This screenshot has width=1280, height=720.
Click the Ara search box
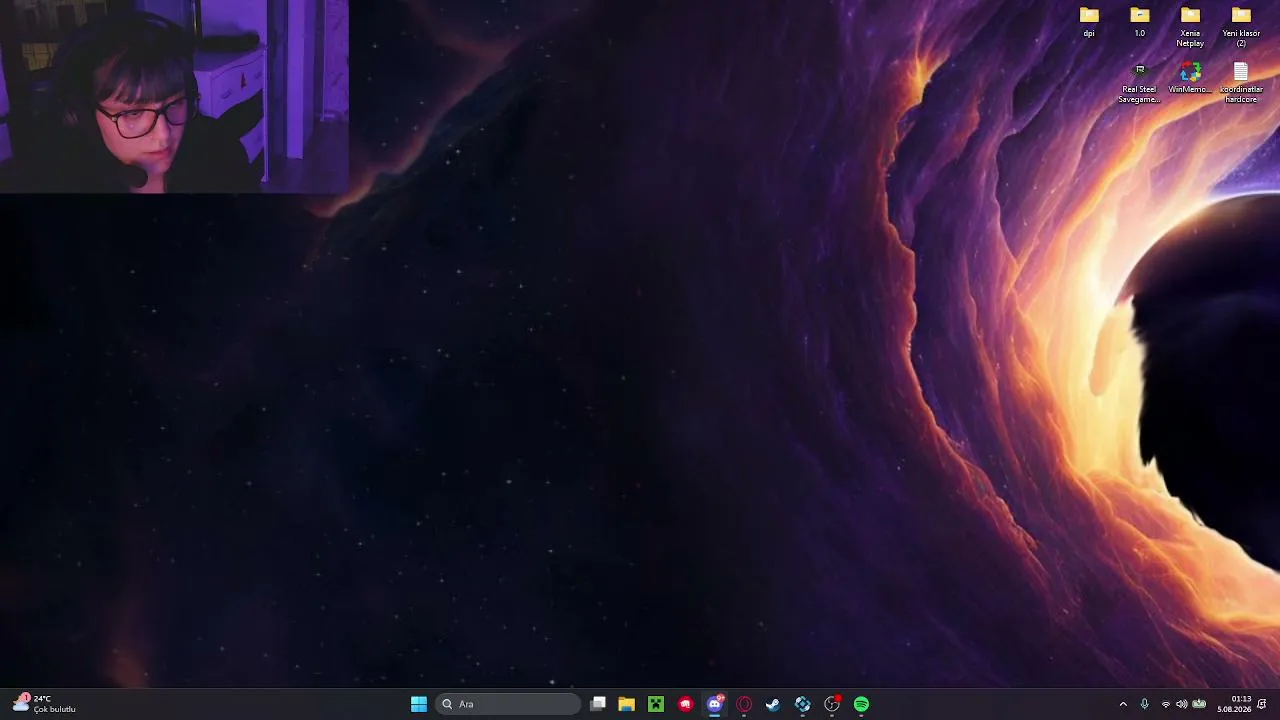508,704
